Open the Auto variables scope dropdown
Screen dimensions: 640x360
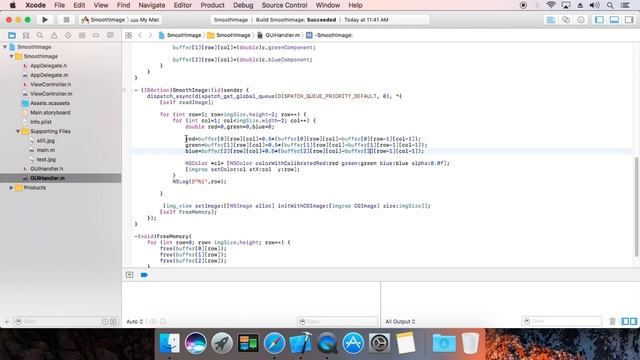pos(135,322)
